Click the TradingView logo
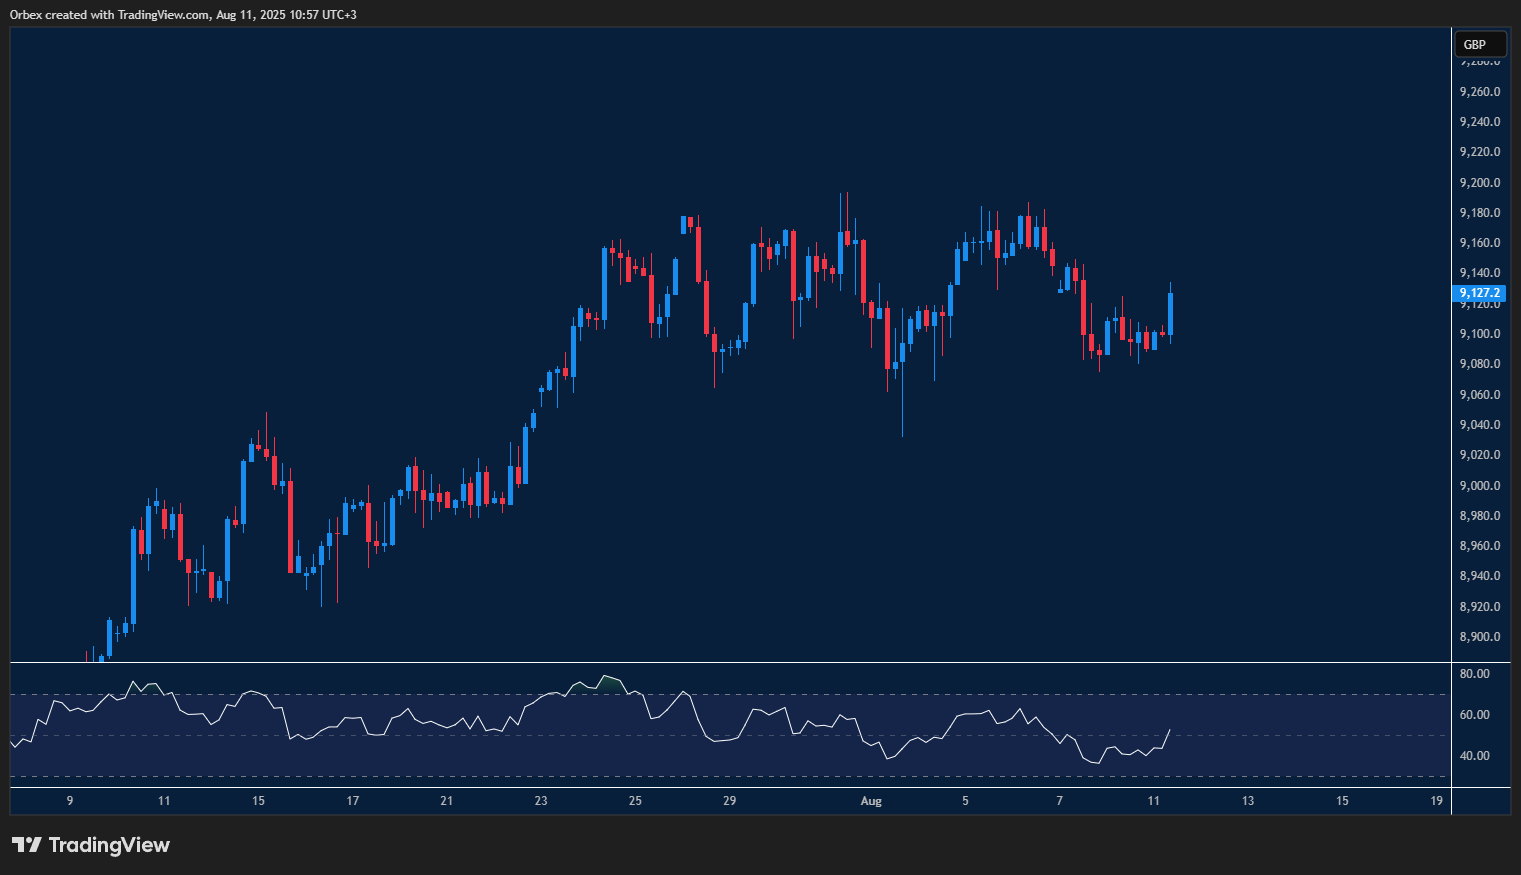 (91, 845)
